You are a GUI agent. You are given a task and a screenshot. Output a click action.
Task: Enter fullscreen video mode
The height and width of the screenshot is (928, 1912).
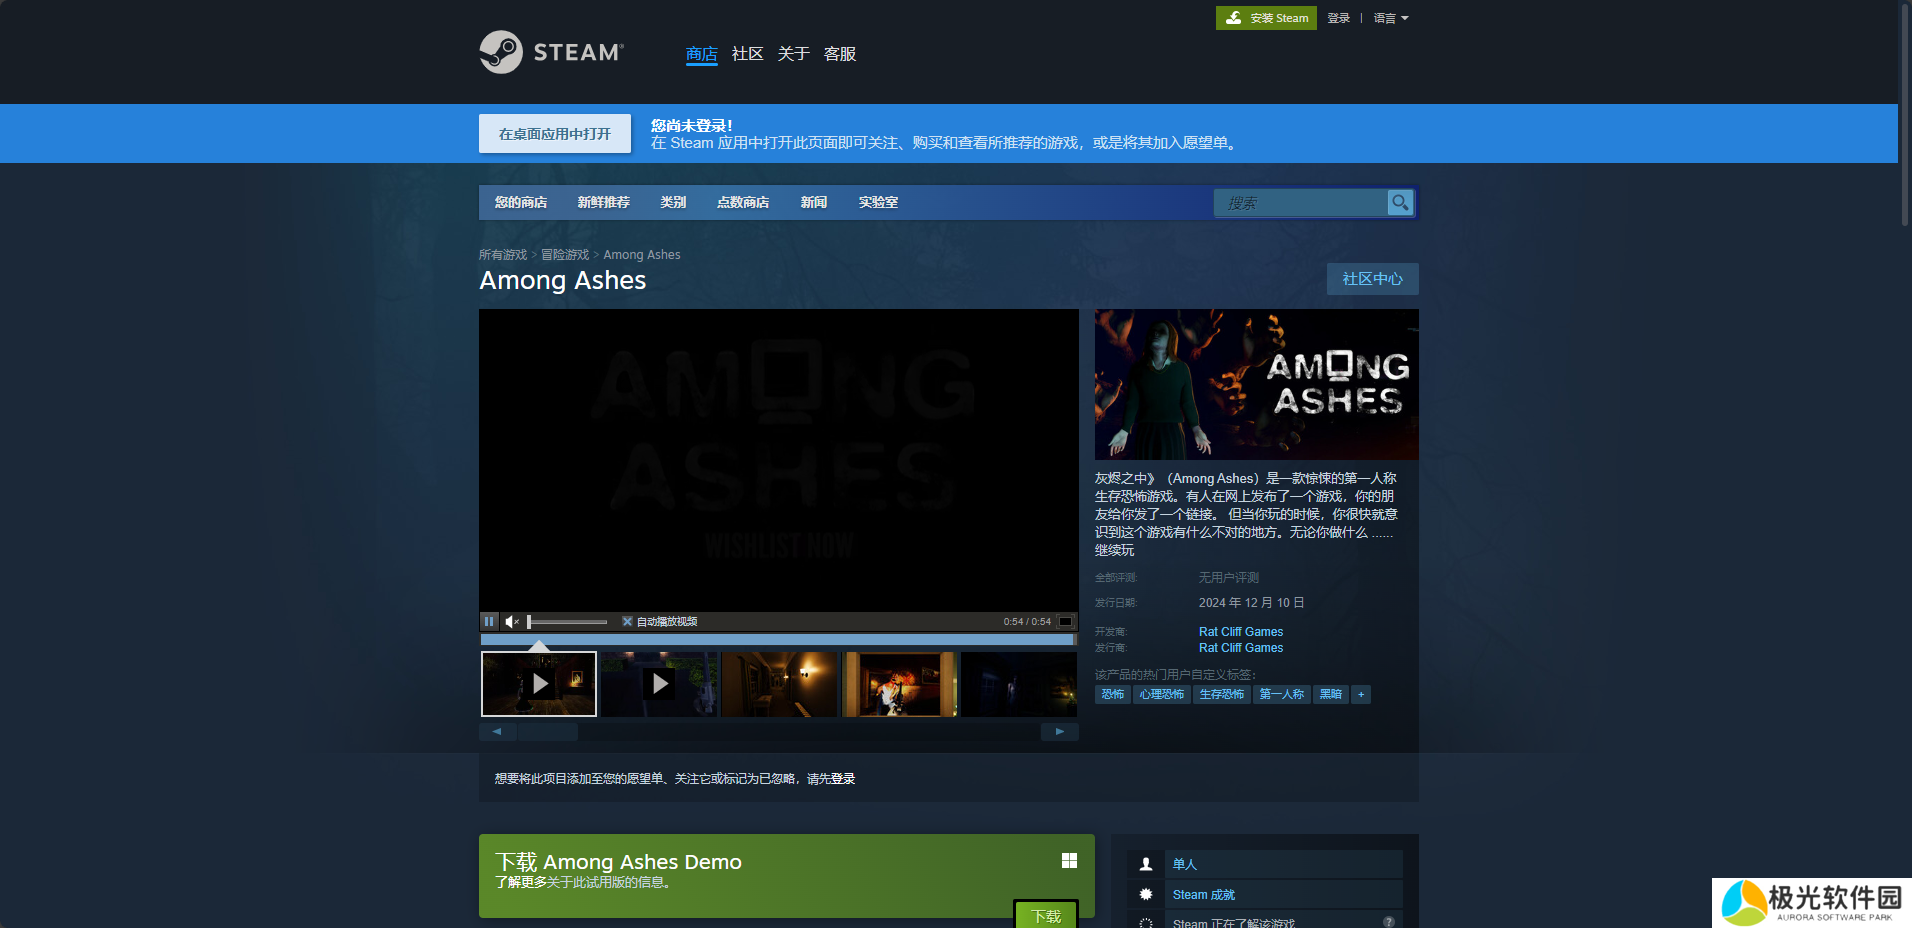1066,622
